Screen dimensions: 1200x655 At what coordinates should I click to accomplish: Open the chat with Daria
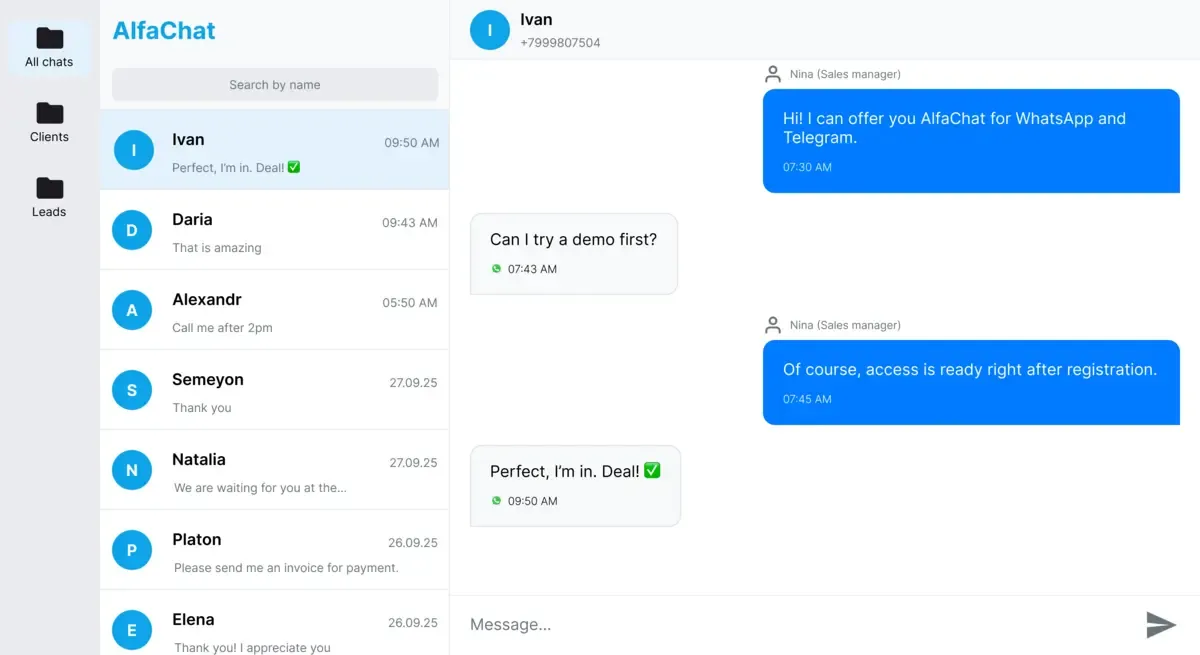pos(274,230)
